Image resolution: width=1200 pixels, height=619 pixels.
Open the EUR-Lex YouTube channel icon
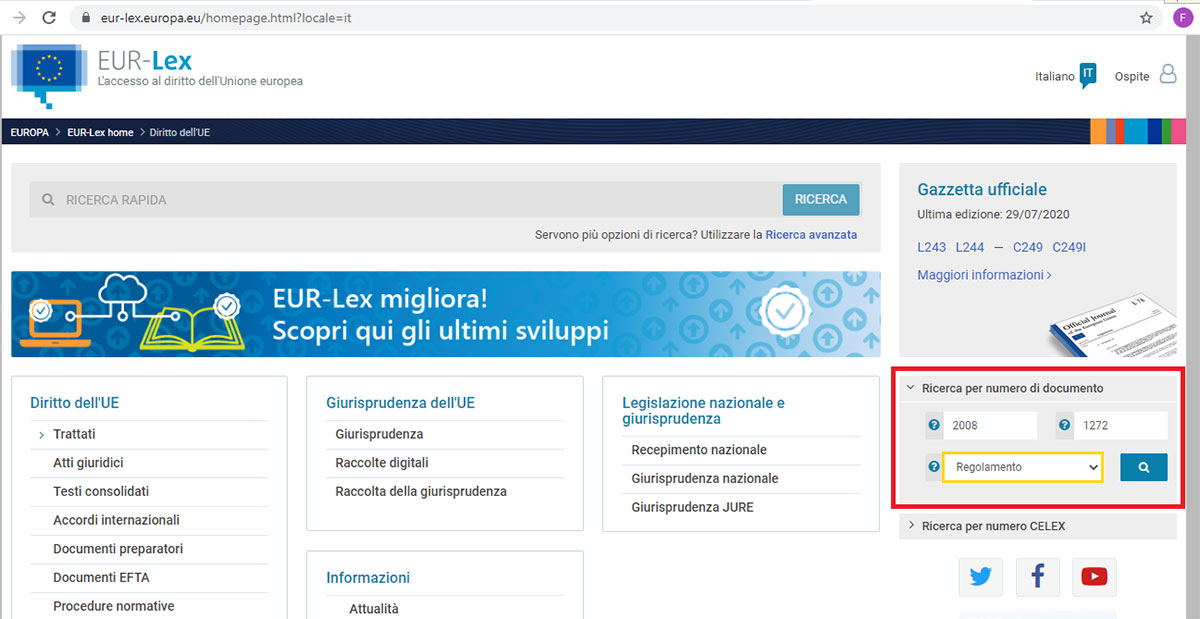coord(1094,576)
